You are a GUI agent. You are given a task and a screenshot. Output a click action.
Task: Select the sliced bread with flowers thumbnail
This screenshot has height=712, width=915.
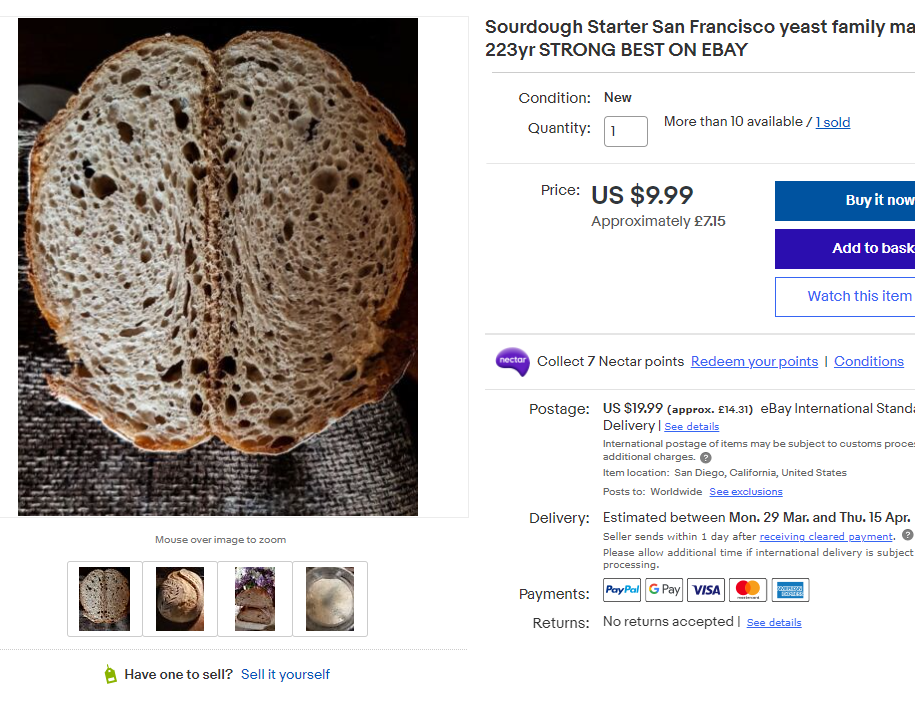[254, 599]
